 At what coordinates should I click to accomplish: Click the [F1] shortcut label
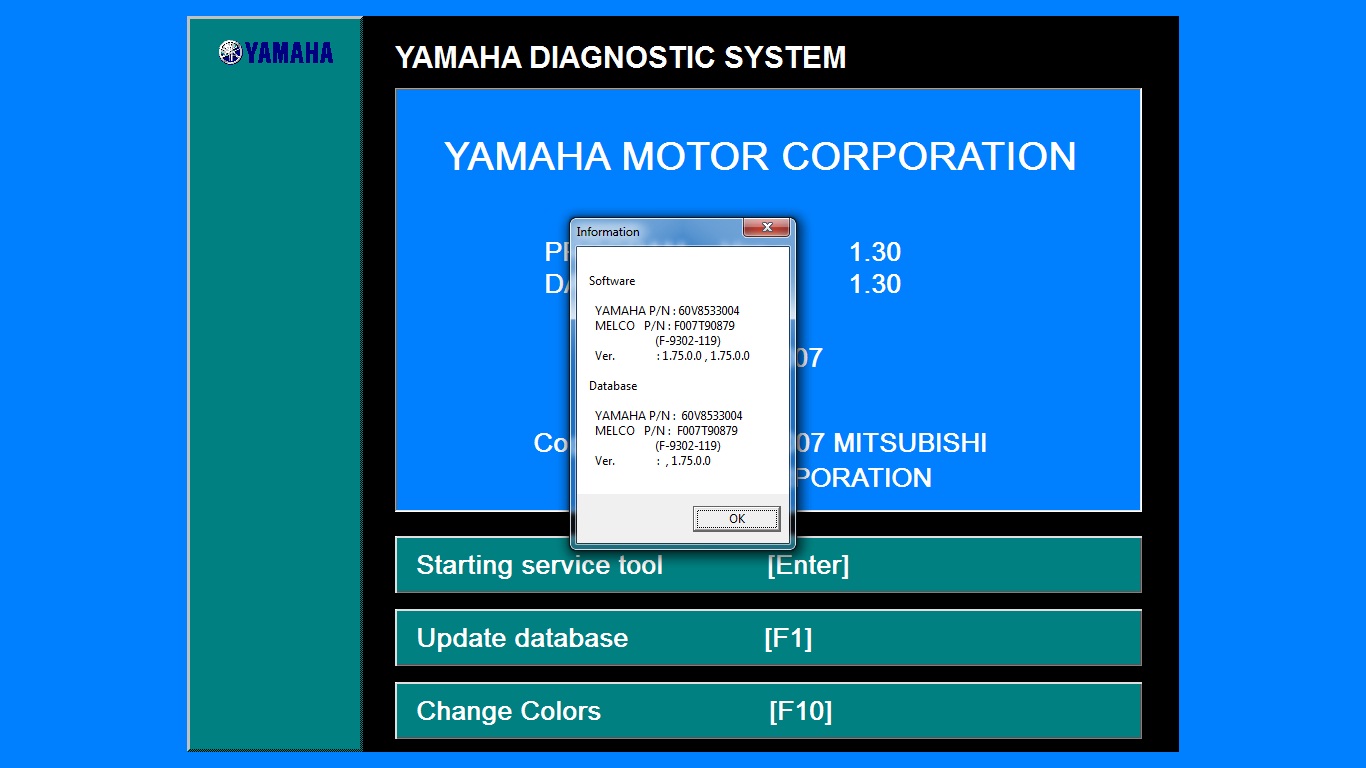coord(788,638)
